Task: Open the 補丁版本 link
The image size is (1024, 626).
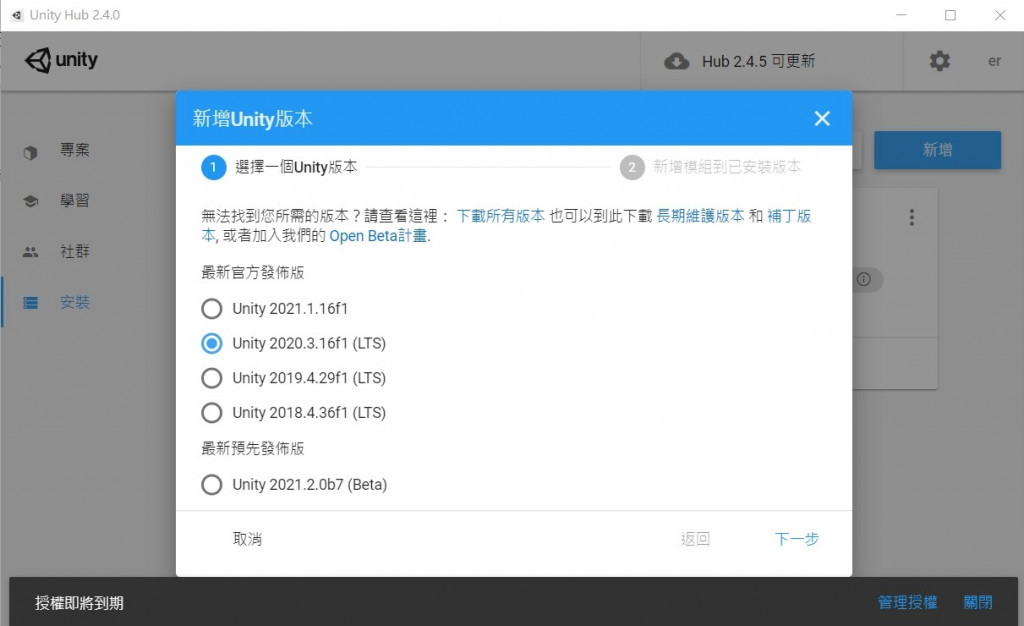Action: pos(789,216)
